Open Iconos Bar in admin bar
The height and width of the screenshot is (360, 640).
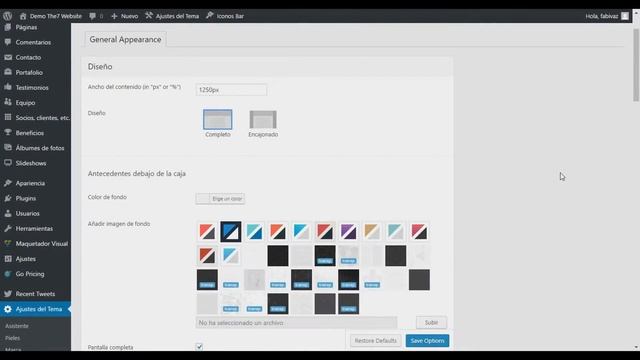[x=225, y=16]
